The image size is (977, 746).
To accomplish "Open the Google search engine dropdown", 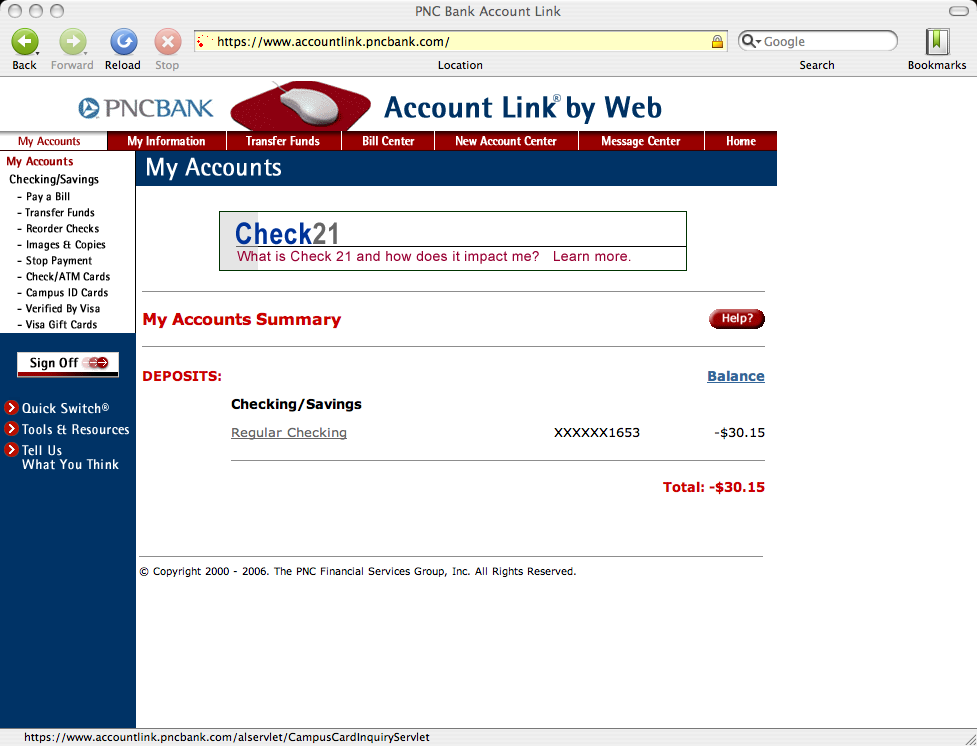I will (x=750, y=42).
